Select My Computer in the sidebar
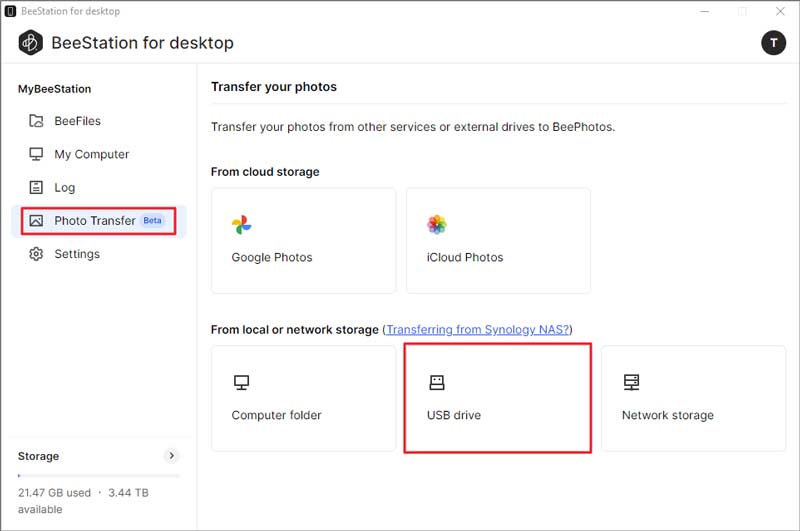 [98, 154]
